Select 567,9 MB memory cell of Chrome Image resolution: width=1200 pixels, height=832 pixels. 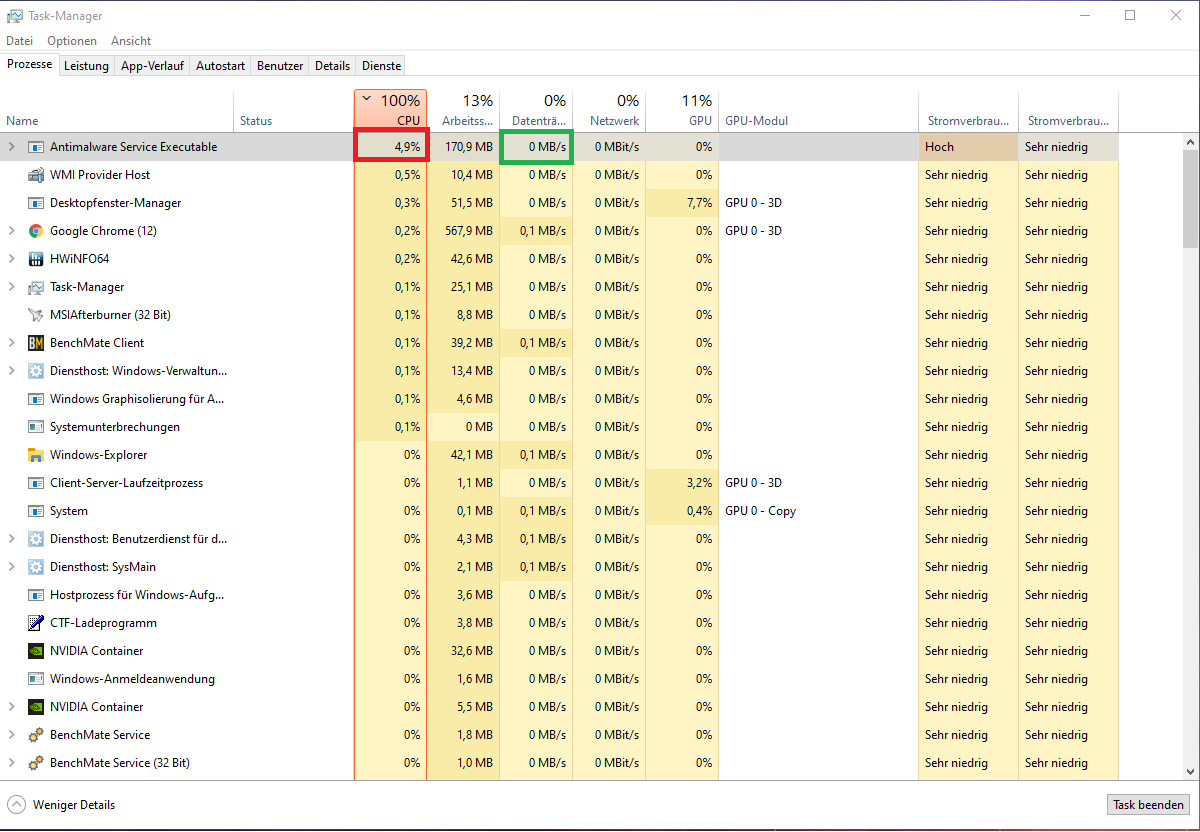[464, 231]
